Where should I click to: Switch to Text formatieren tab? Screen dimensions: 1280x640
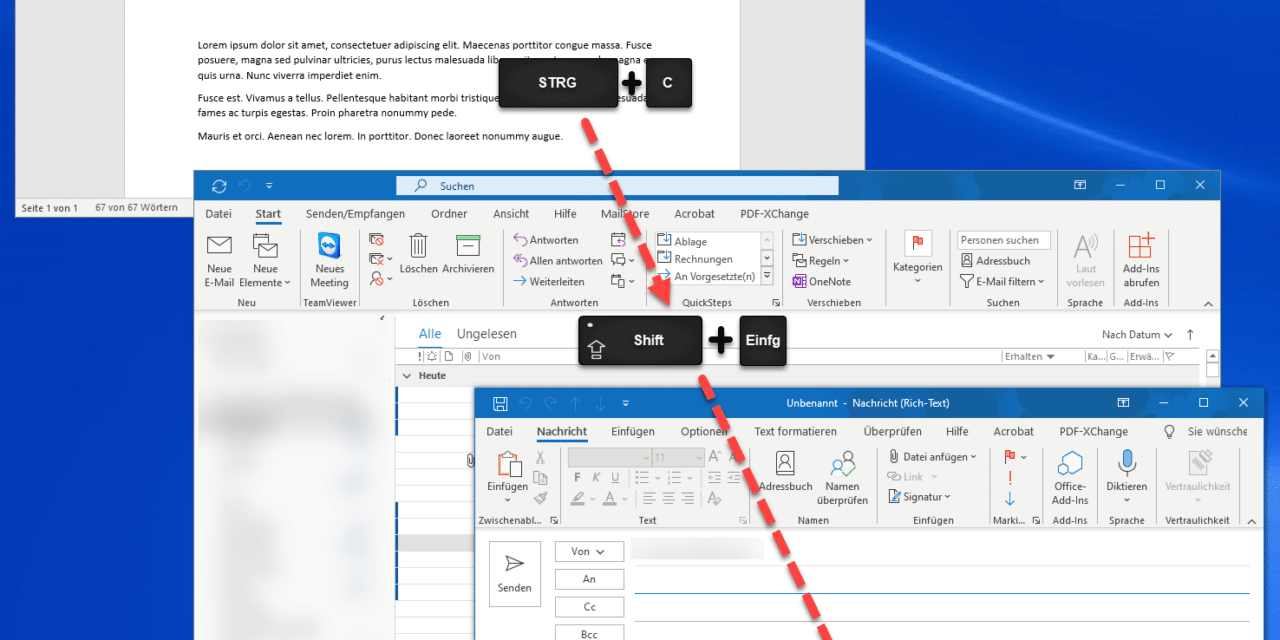[x=795, y=432]
